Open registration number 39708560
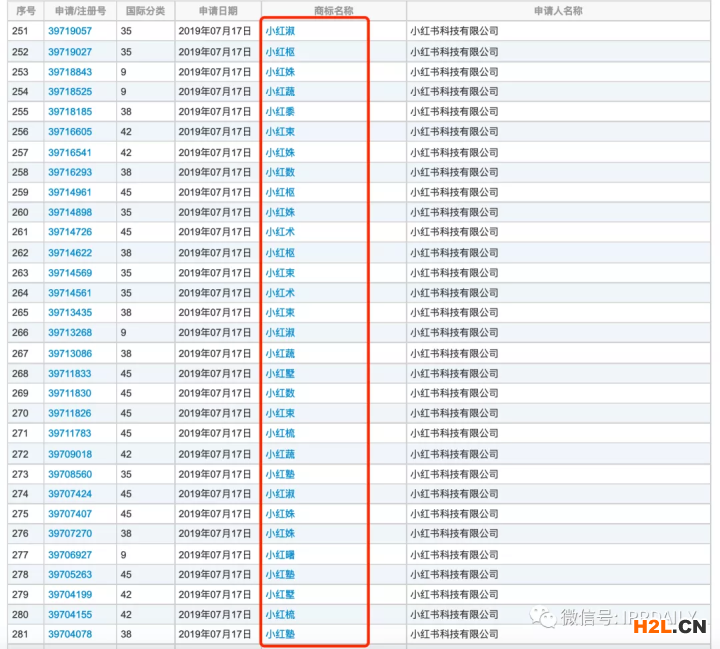 70,474
